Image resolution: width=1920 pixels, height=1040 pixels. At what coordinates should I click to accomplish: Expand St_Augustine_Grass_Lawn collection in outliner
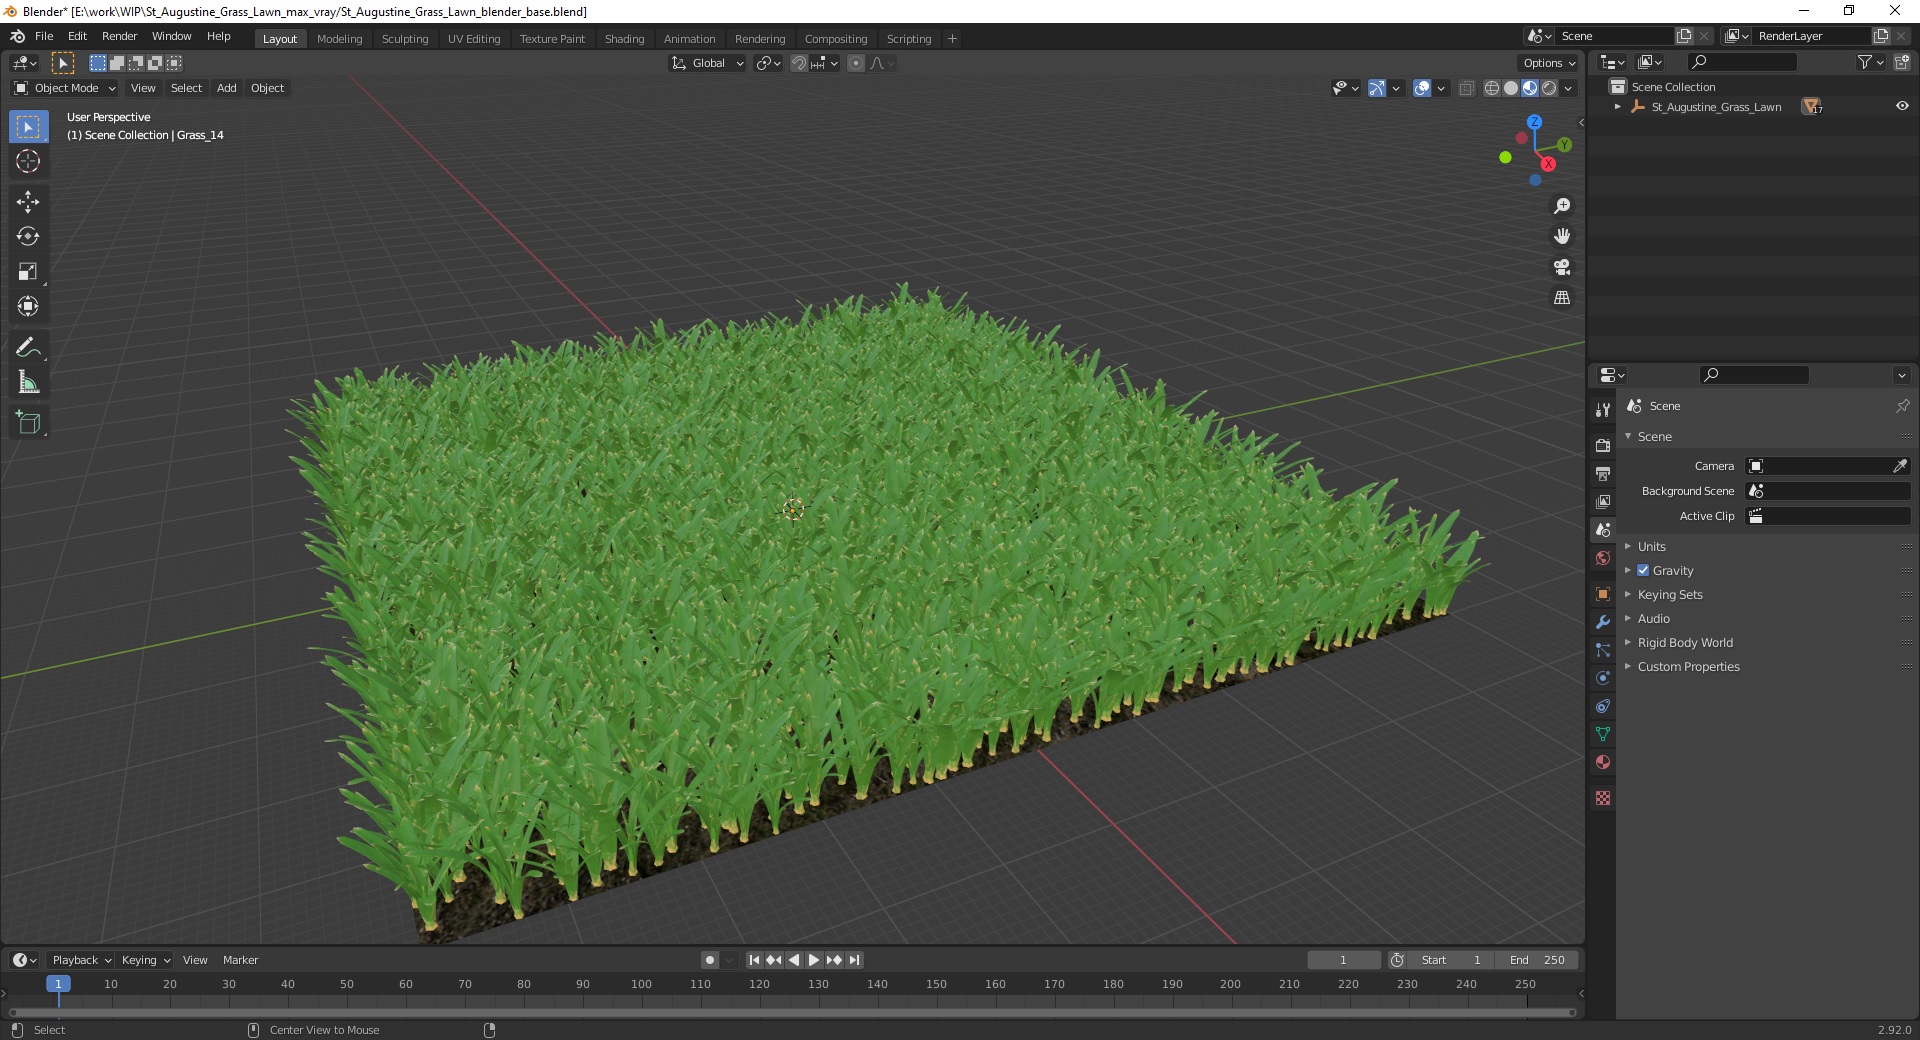tap(1618, 107)
